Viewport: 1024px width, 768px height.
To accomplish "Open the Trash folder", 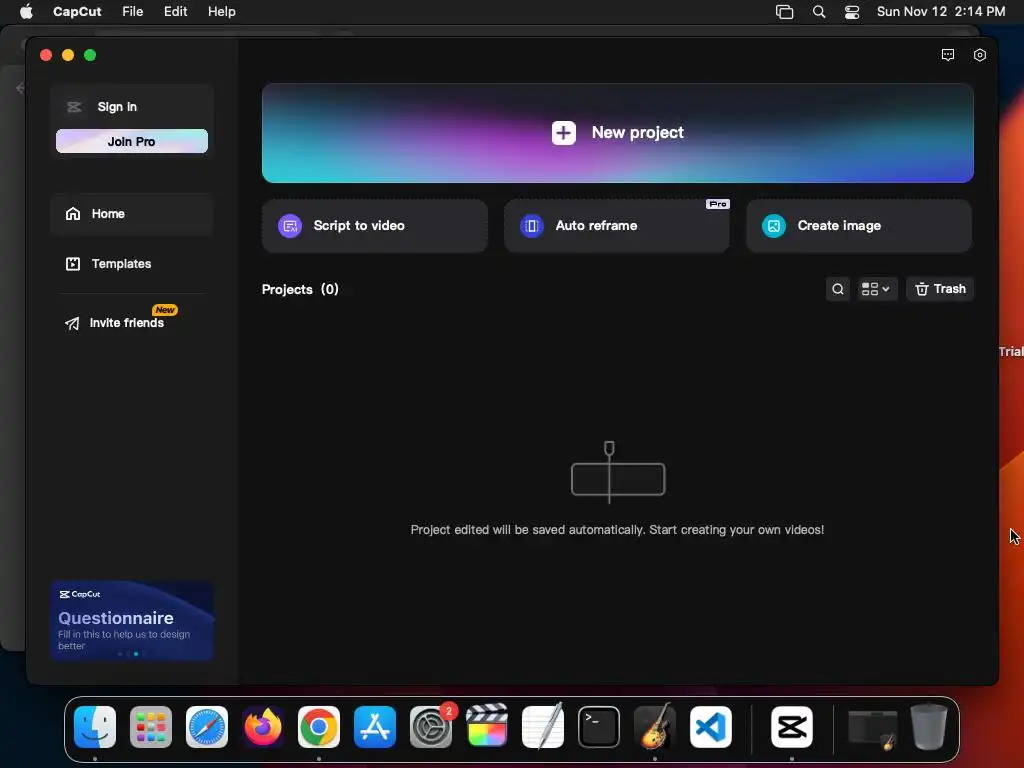I will (x=940, y=289).
